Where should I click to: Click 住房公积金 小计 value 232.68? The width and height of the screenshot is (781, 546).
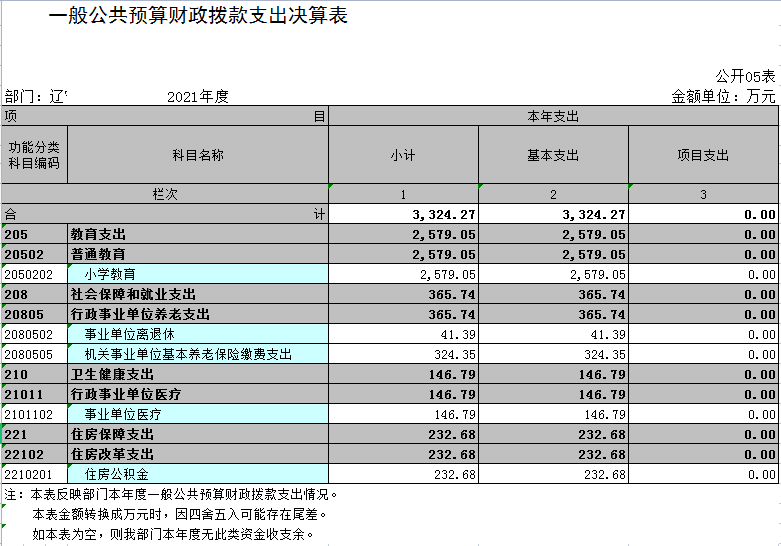tap(403, 473)
